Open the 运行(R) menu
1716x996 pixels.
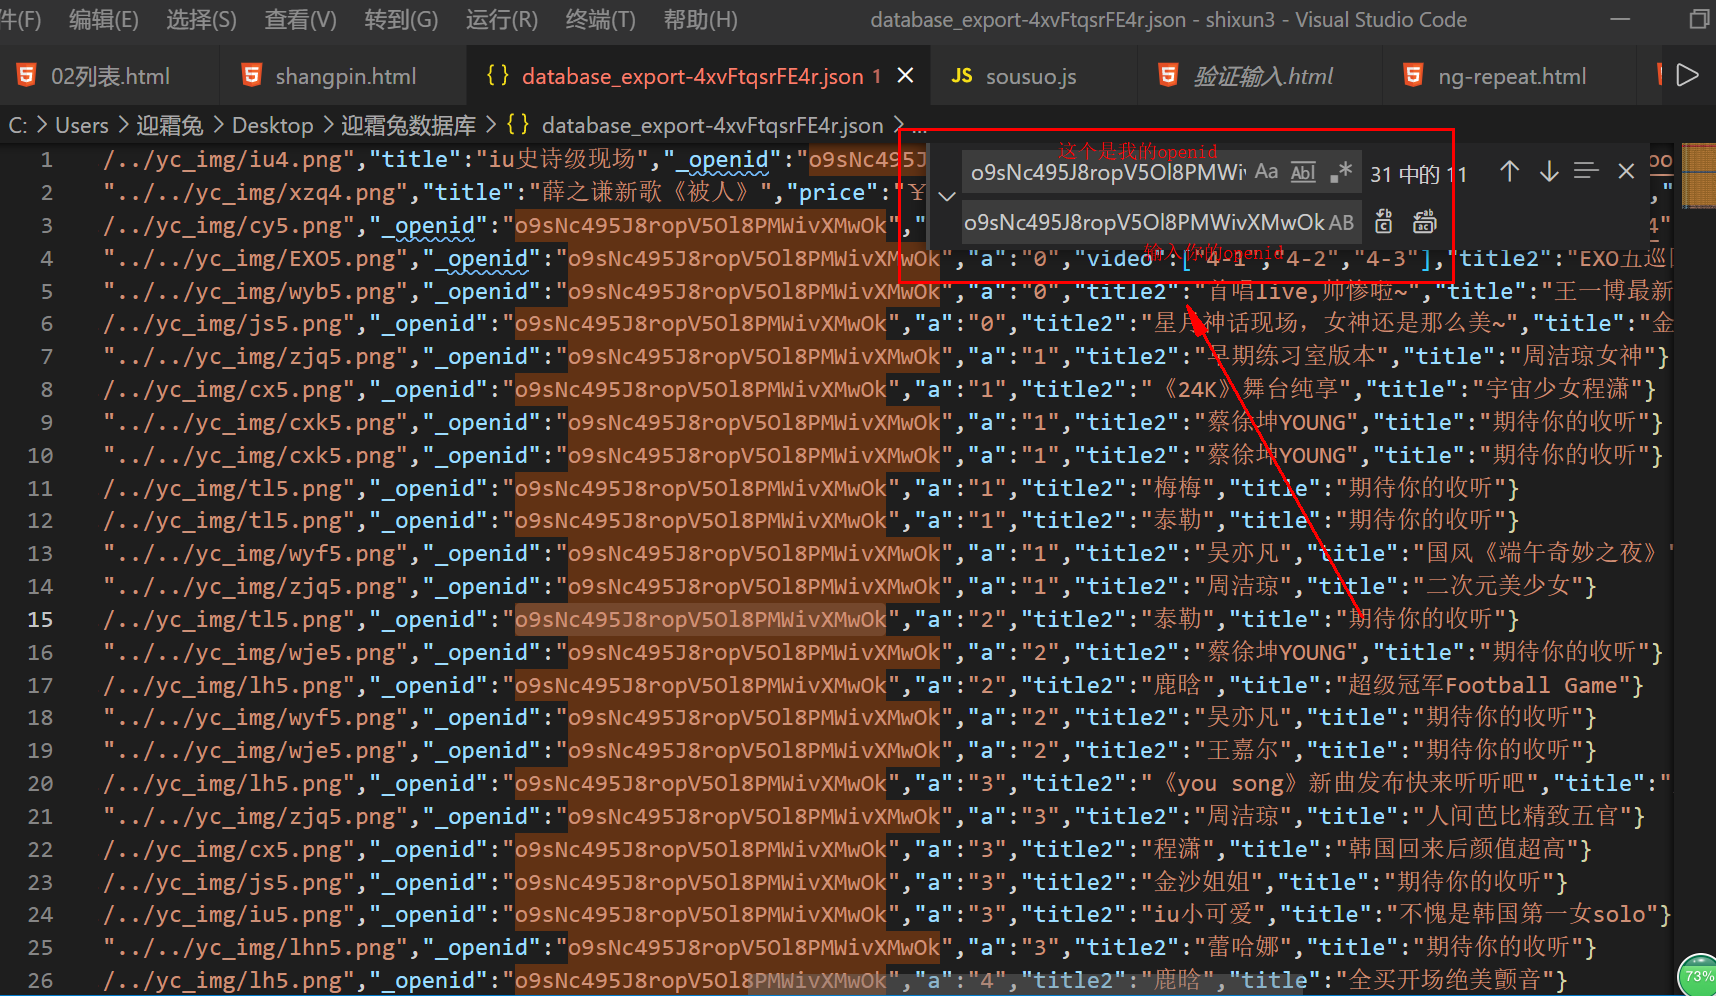[501, 20]
